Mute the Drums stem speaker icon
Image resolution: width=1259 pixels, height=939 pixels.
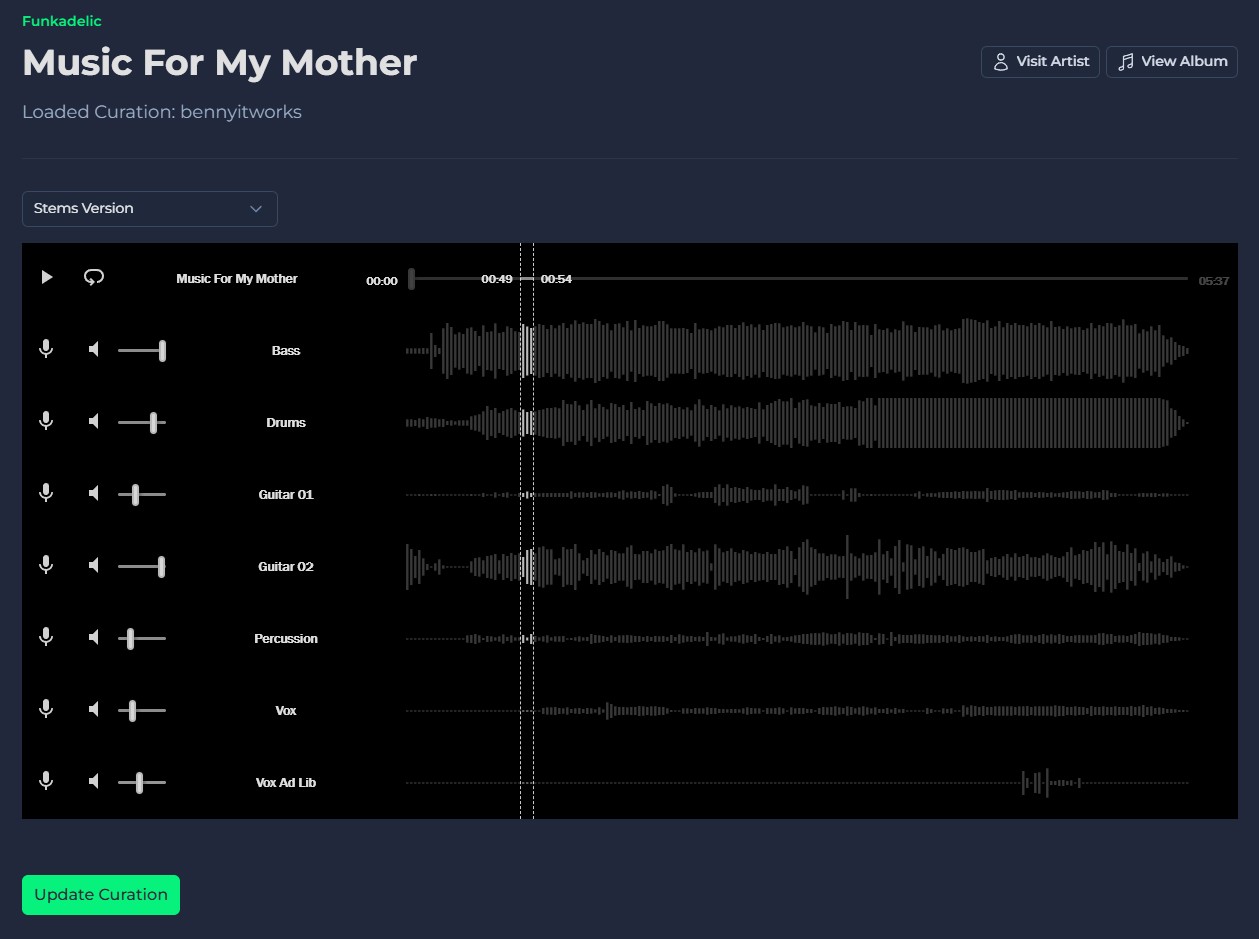tap(94, 421)
